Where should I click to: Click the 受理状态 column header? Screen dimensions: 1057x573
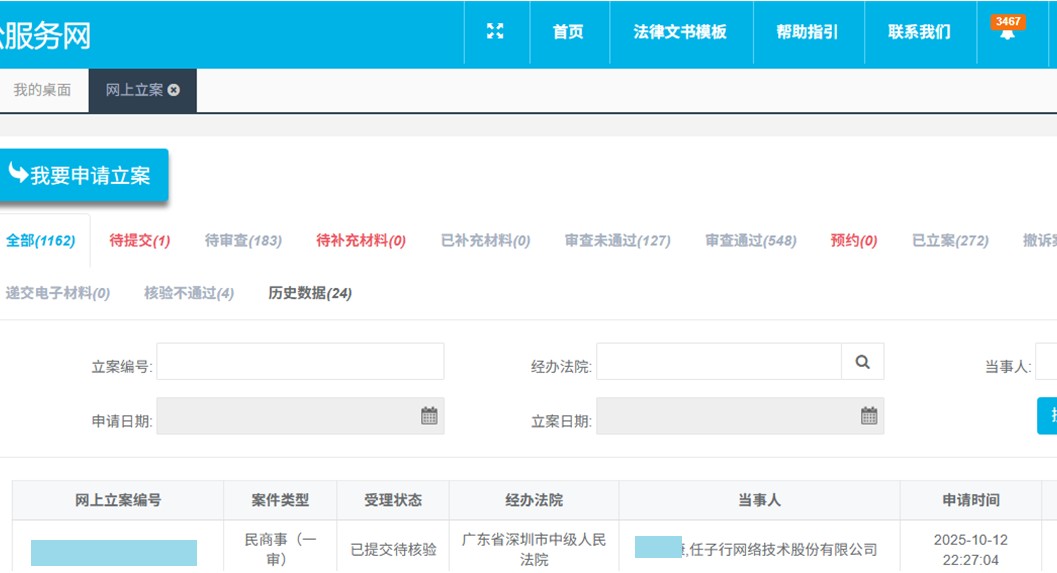tap(393, 500)
